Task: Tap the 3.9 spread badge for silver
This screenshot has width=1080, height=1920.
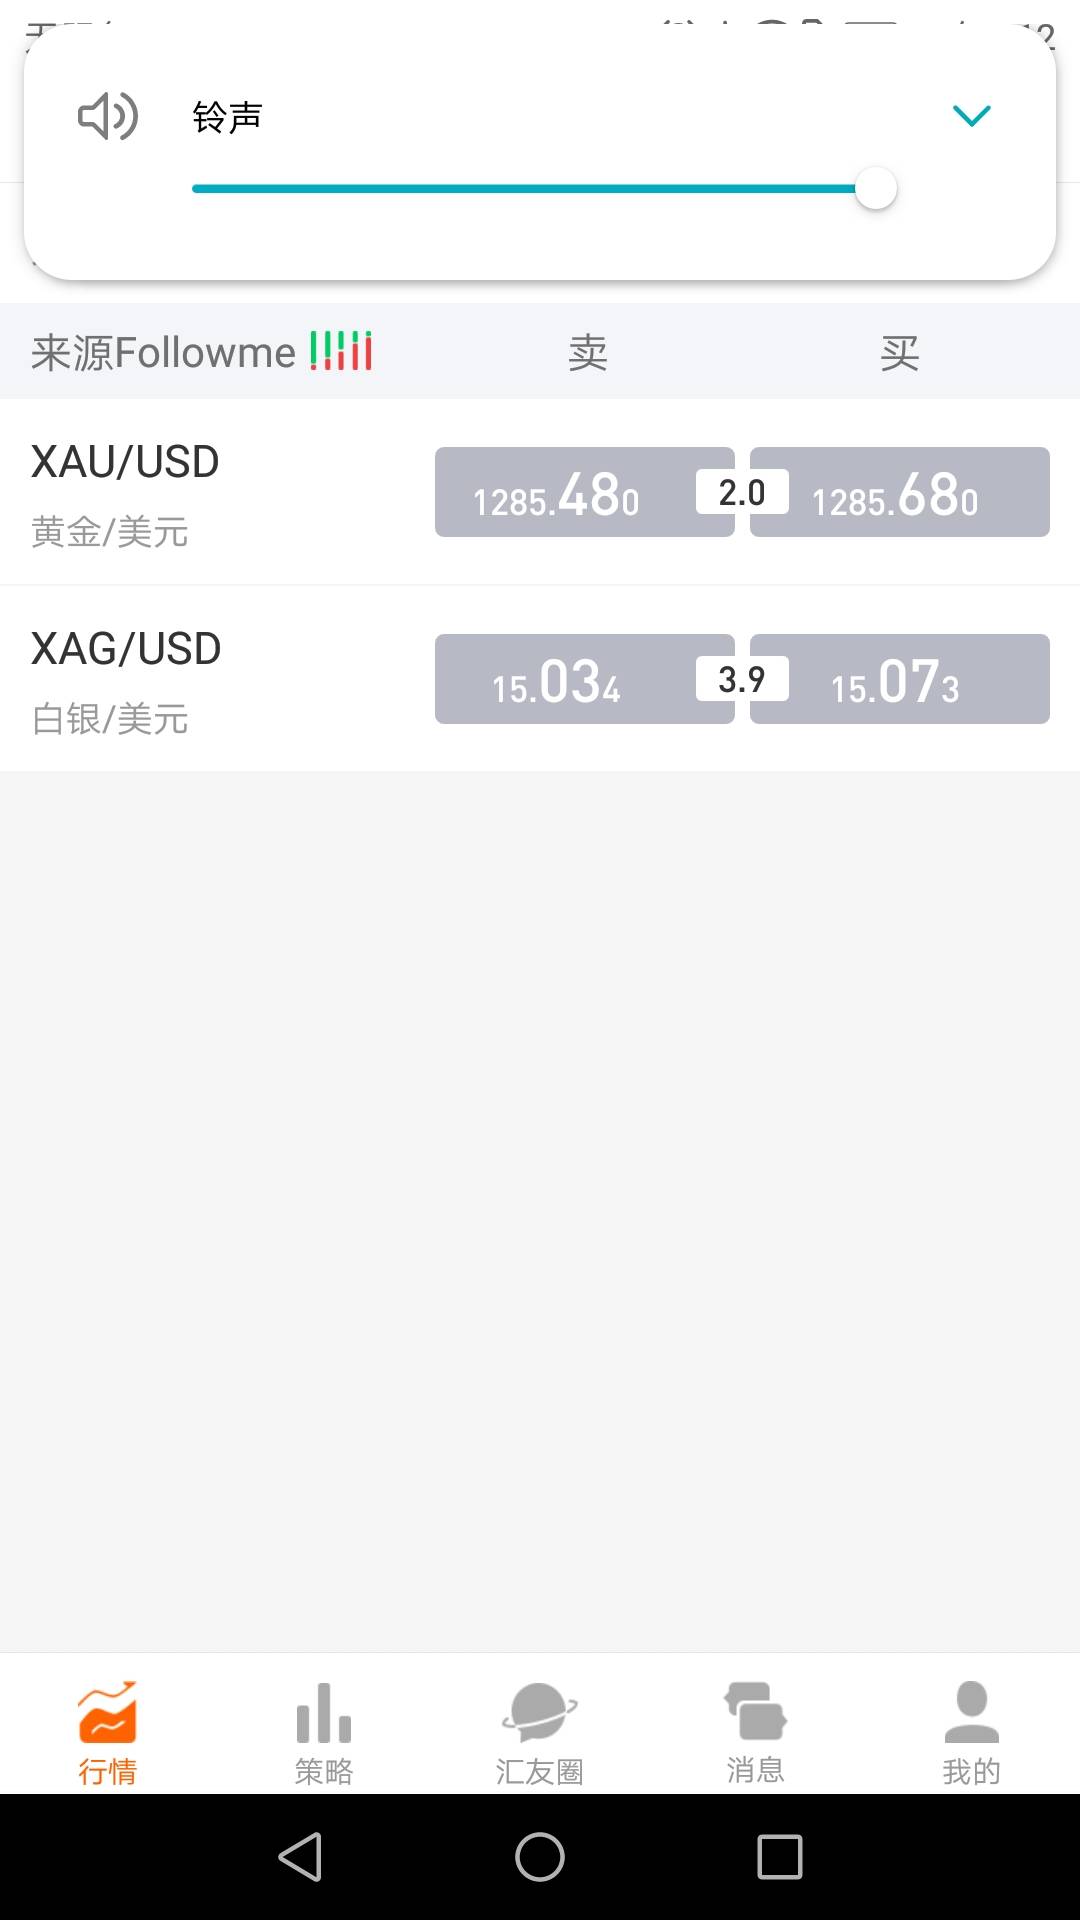Action: pos(742,679)
